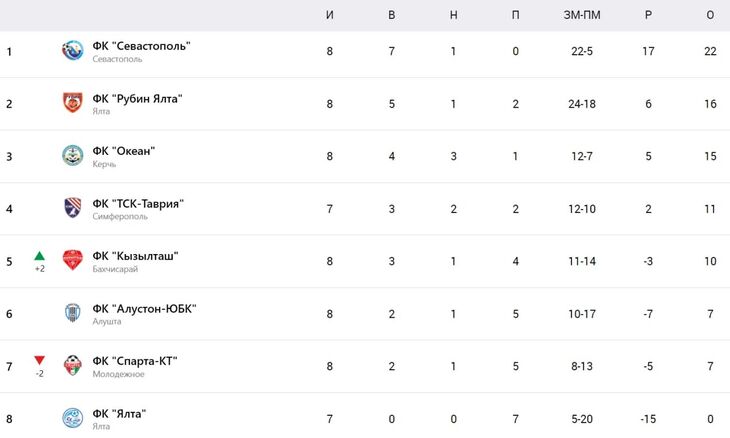
Task: Click the Kyzyltash red club logo
Action: pos(72,260)
